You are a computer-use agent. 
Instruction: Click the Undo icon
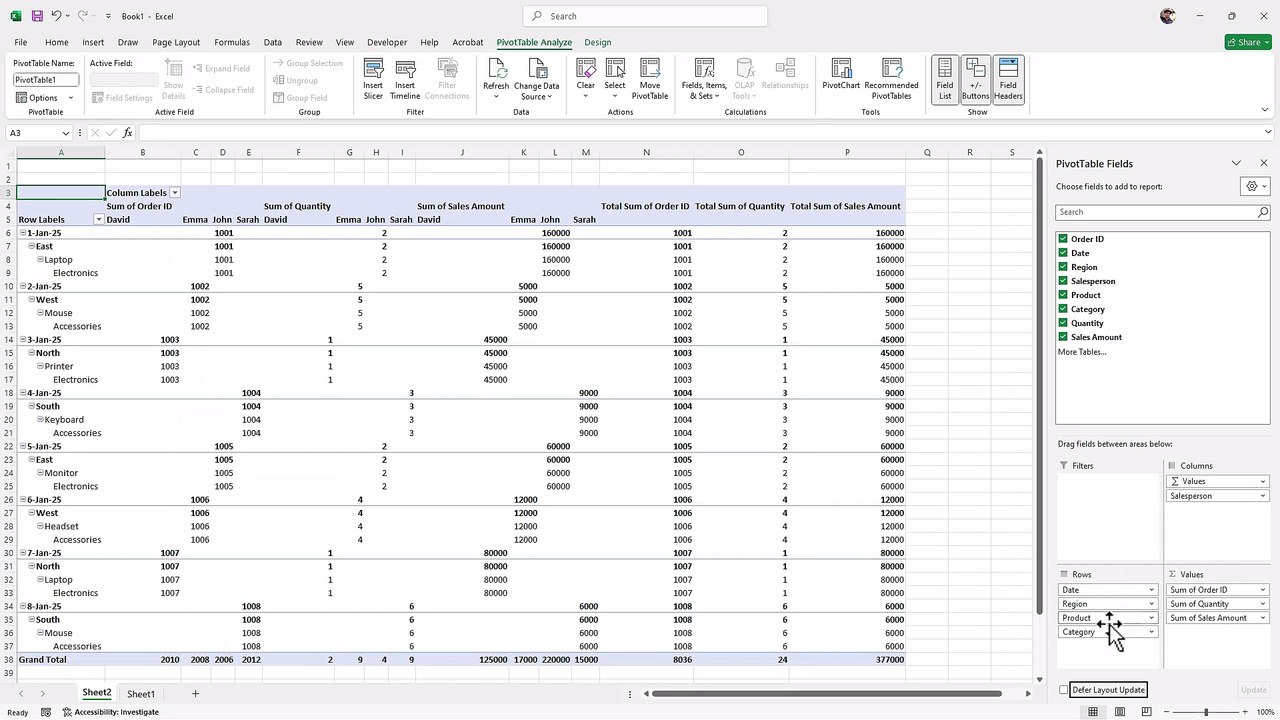[x=57, y=16]
